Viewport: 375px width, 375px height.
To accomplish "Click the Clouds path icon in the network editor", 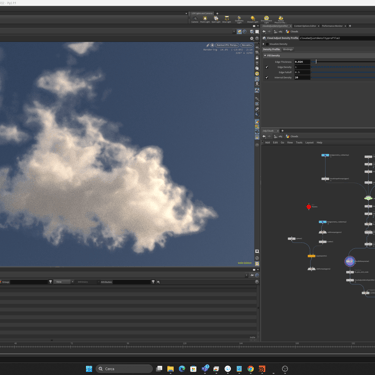I will (287, 136).
